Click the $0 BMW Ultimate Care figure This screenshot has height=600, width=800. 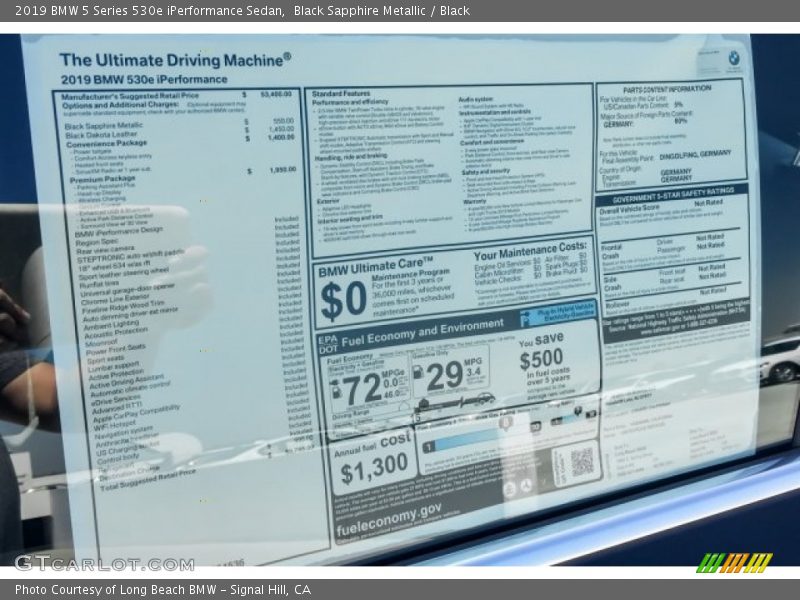pyautogui.click(x=343, y=299)
